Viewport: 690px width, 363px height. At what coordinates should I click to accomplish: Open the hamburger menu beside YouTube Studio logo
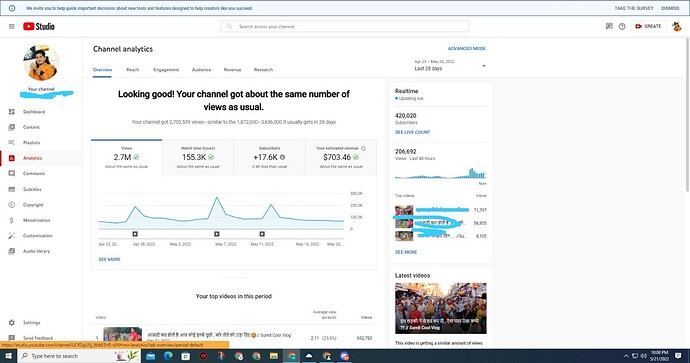click(x=12, y=26)
